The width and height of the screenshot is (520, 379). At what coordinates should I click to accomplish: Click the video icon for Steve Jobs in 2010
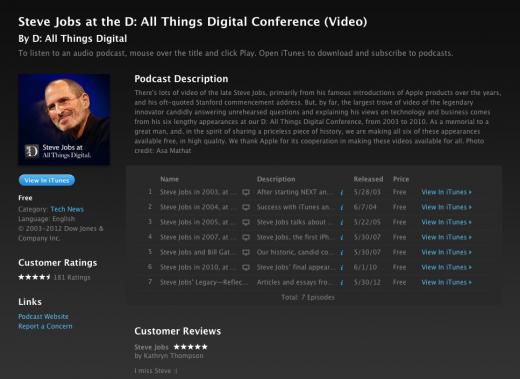tap(246, 267)
